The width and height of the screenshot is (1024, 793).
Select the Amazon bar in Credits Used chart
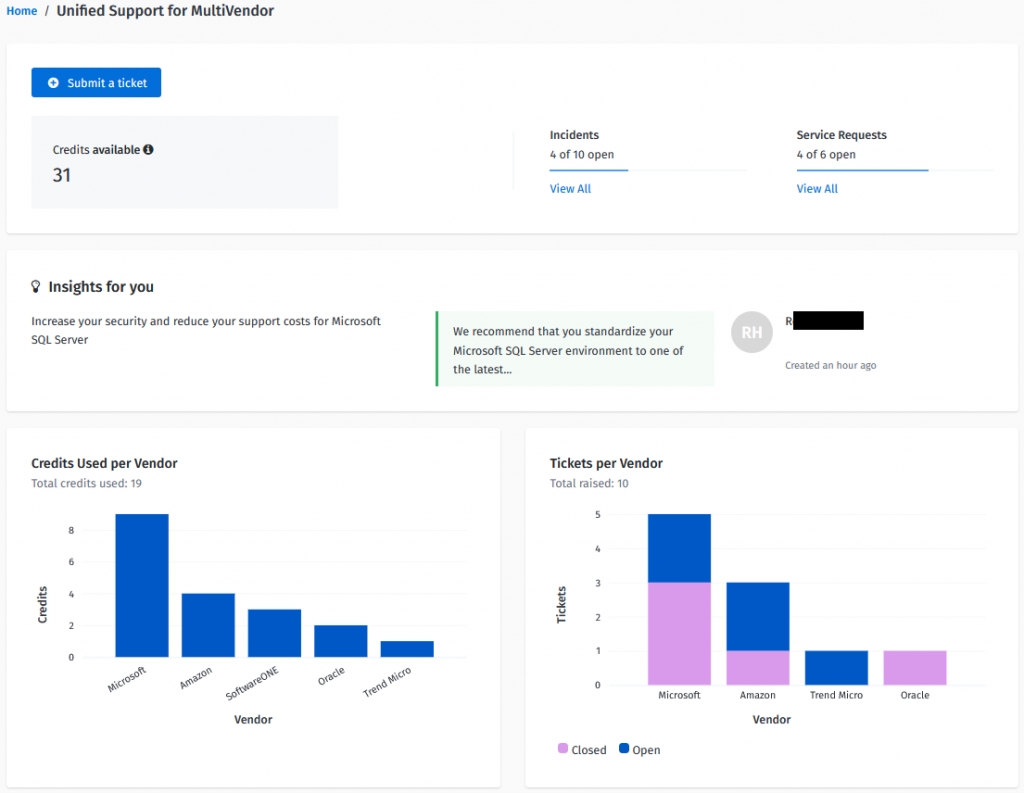point(208,625)
